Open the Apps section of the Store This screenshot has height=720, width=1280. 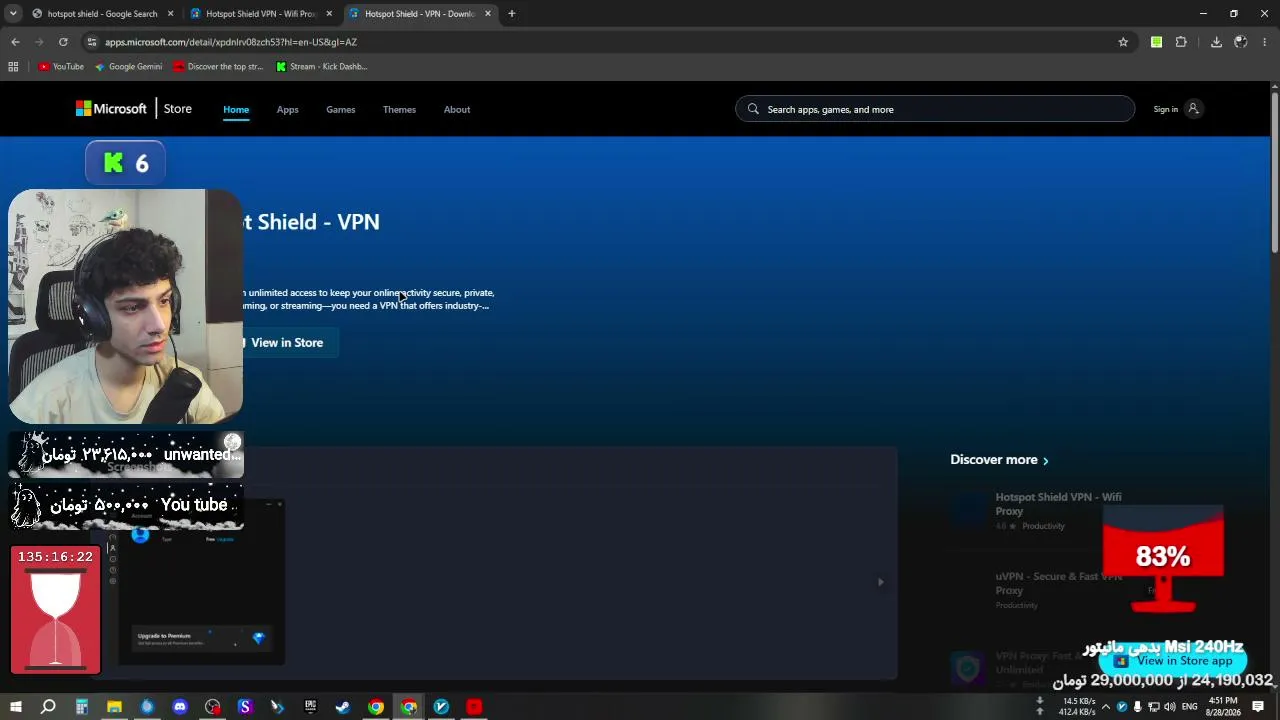point(288,109)
